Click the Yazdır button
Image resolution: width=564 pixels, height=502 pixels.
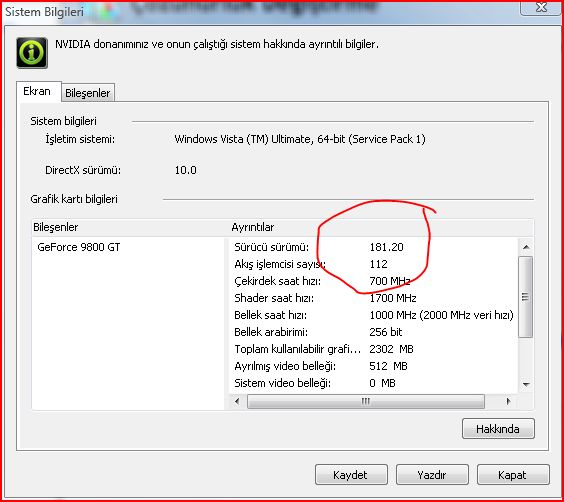click(432, 475)
